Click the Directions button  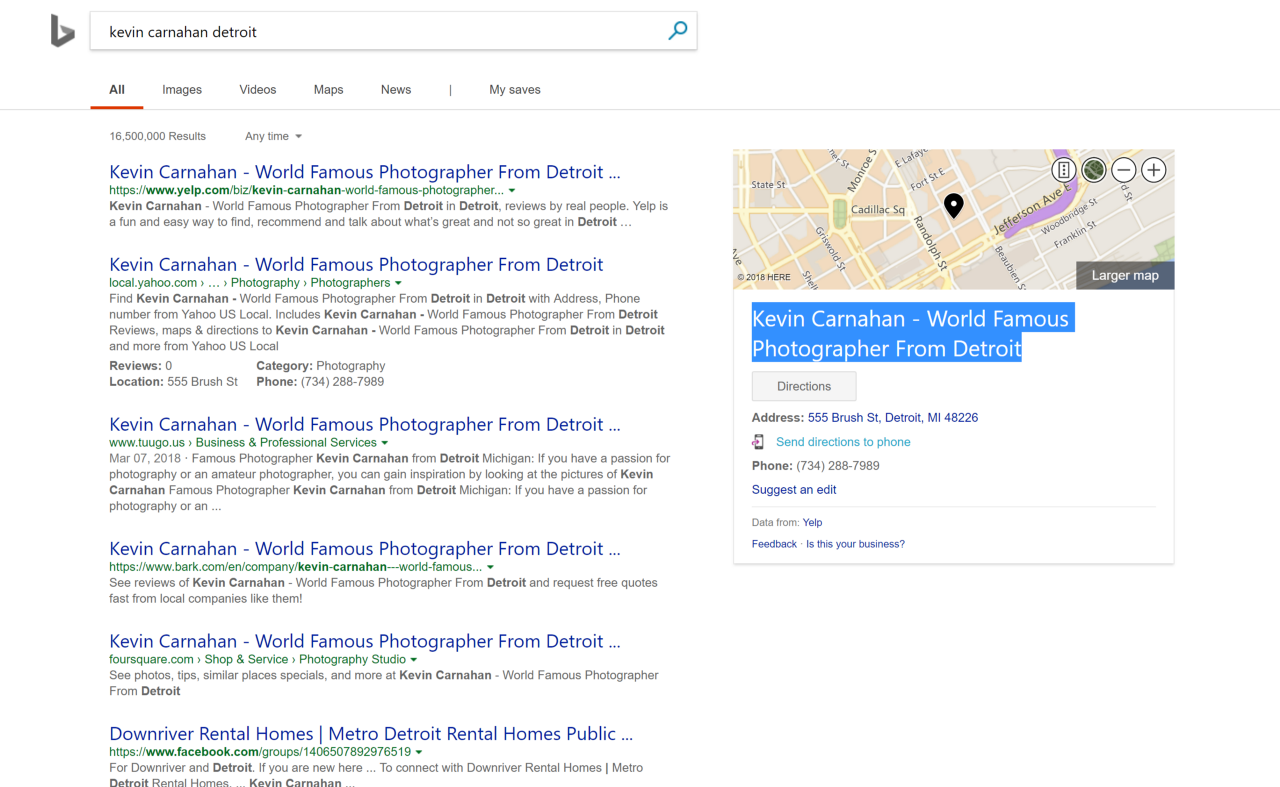804,386
